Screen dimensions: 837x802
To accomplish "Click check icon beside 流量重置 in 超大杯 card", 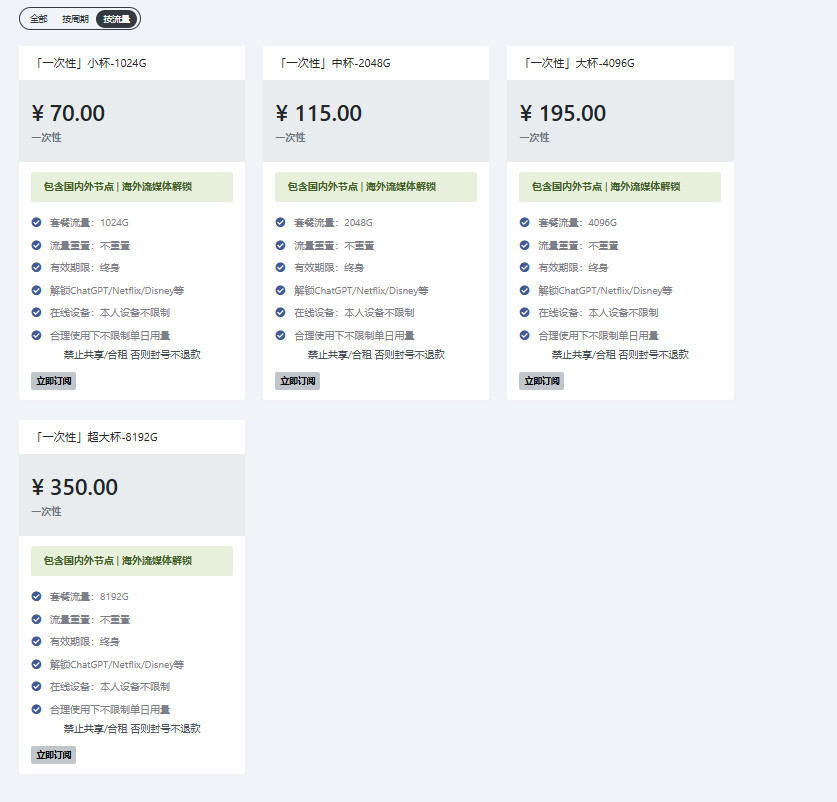I will 37,619.
